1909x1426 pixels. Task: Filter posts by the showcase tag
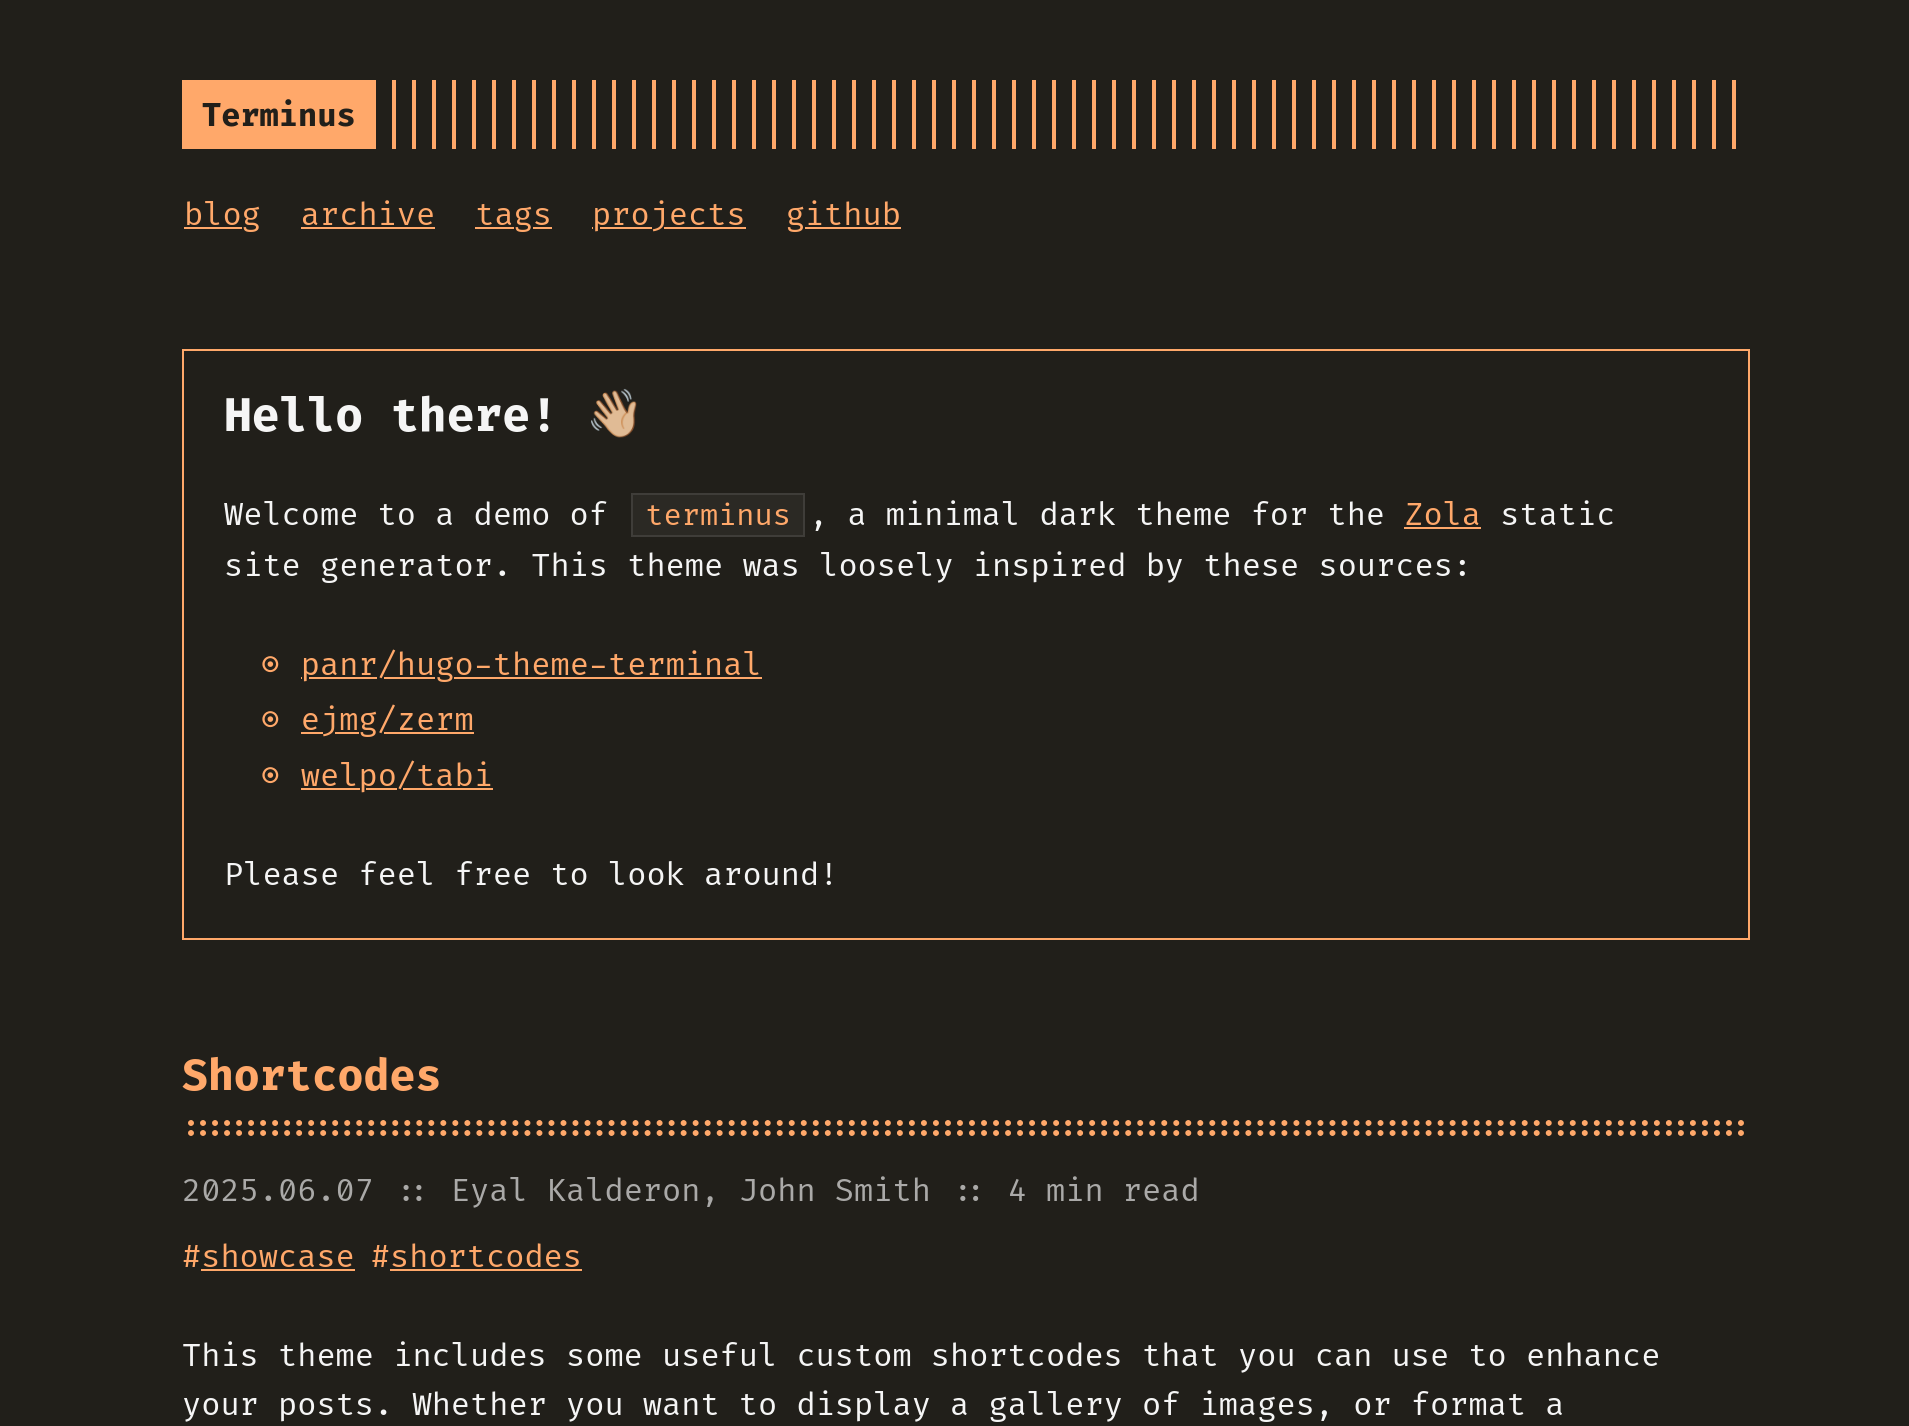278,1256
